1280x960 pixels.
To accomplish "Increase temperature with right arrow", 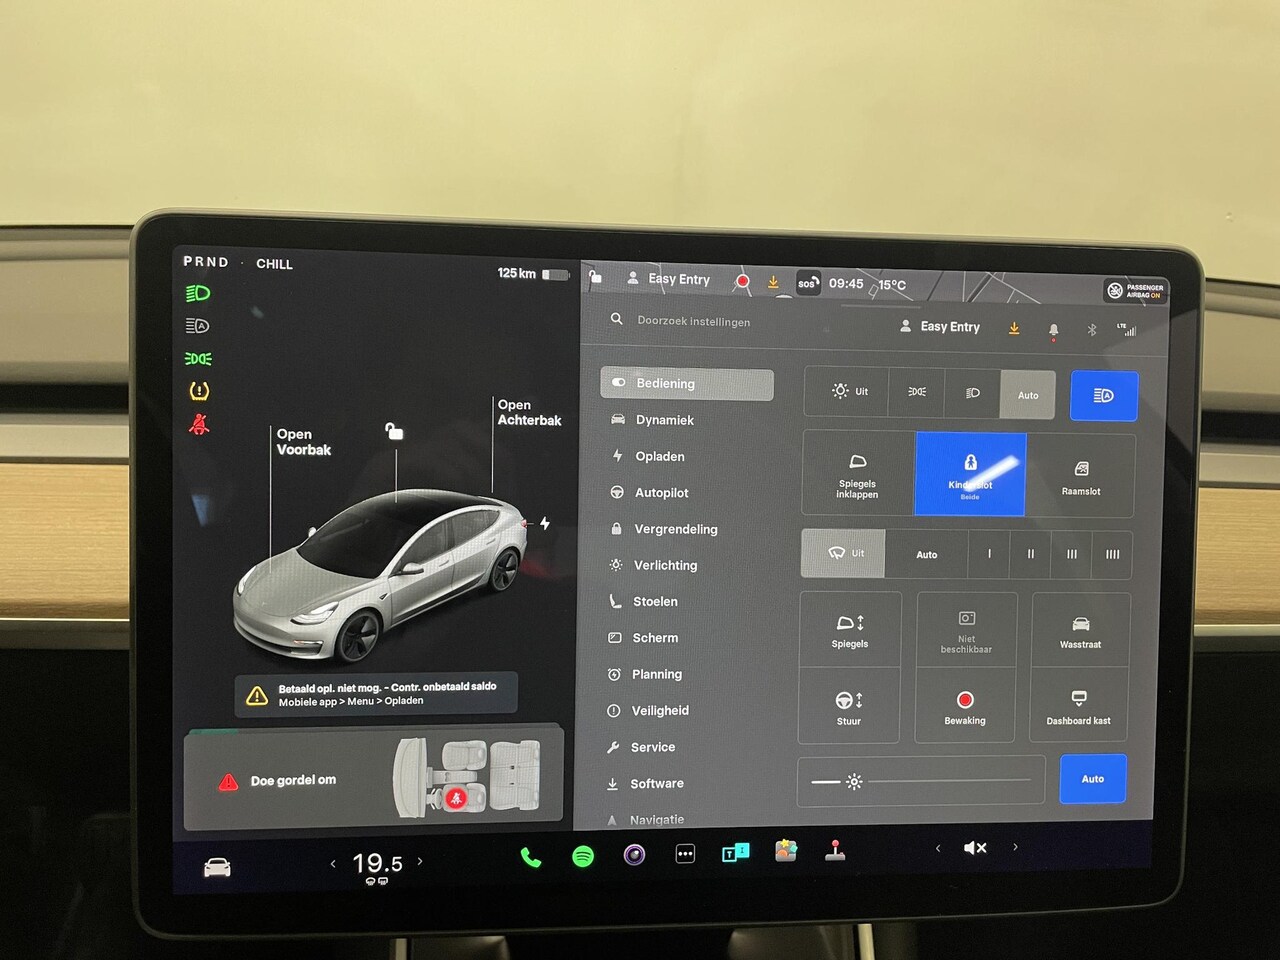I will tap(420, 861).
